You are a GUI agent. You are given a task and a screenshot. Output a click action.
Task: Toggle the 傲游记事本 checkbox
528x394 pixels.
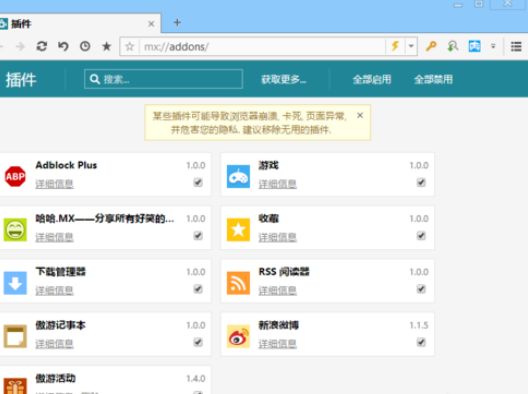(198, 342)
